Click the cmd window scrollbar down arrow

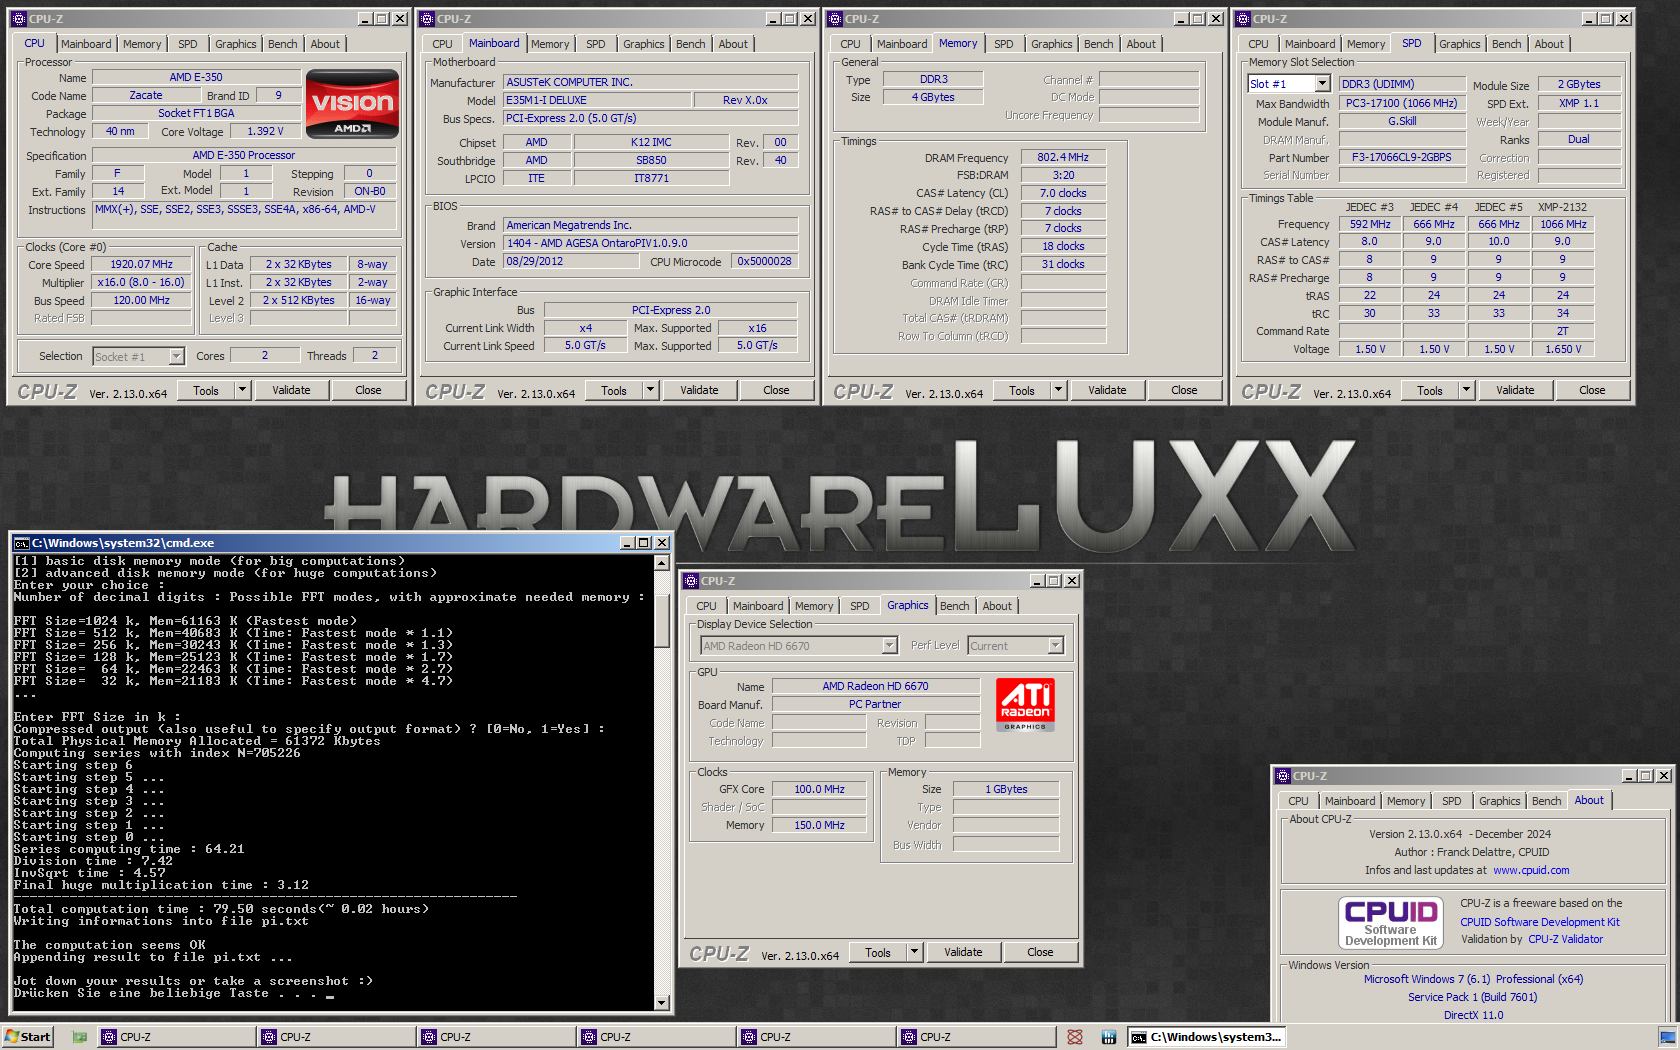point(661,1002)
